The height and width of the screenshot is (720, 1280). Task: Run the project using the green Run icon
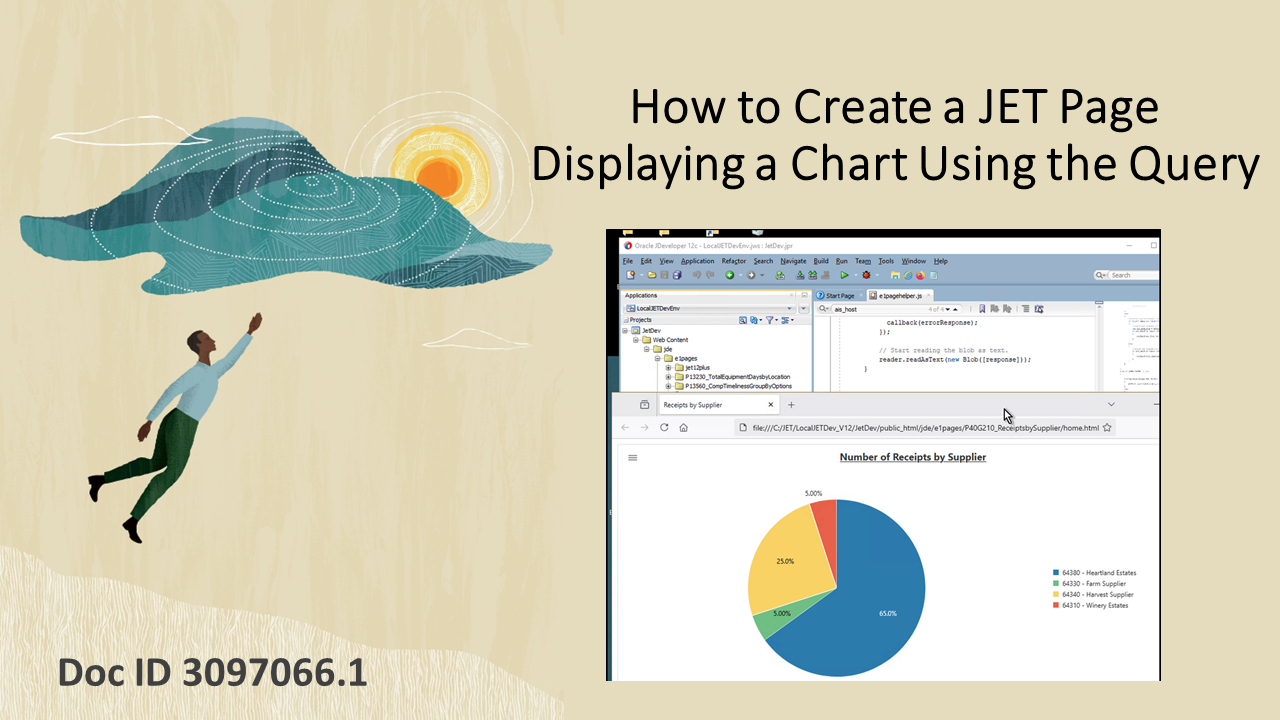844,274
